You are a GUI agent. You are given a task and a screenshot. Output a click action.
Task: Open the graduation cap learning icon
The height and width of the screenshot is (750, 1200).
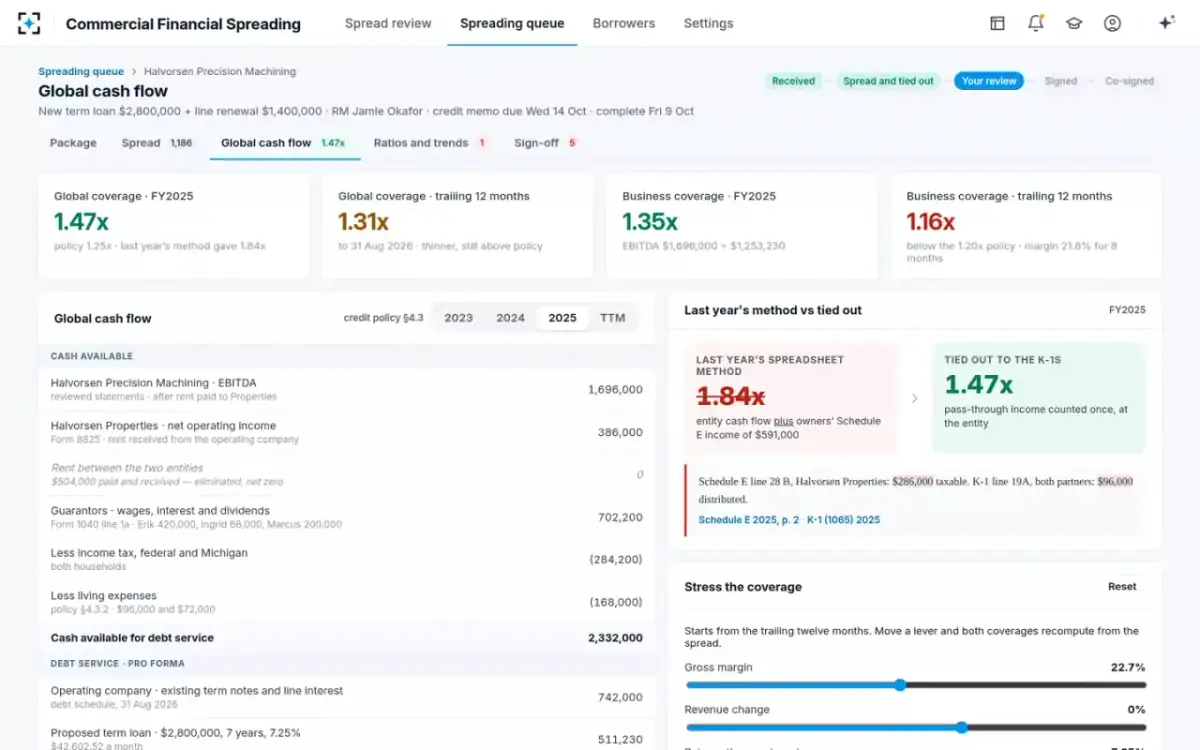1074,23
